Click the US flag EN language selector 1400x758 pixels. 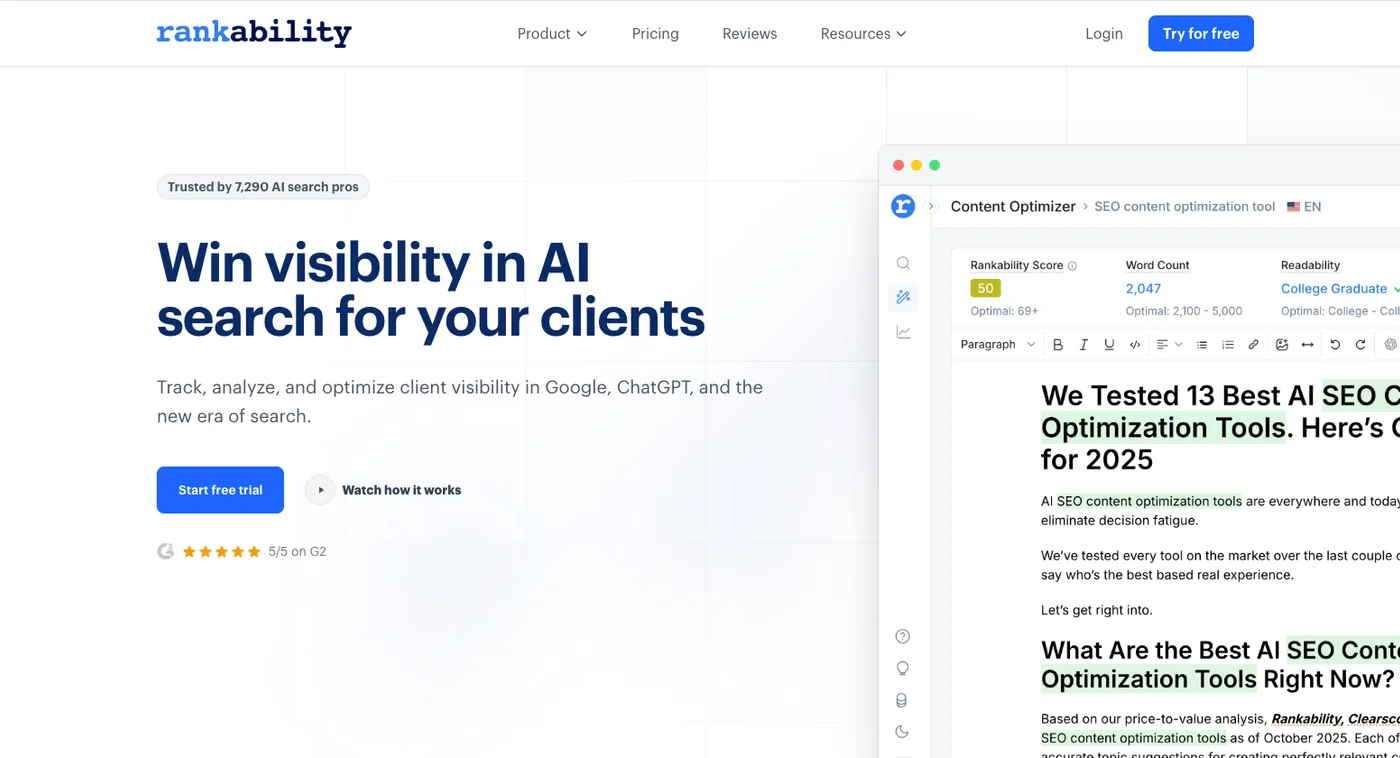coord(1304,207)
